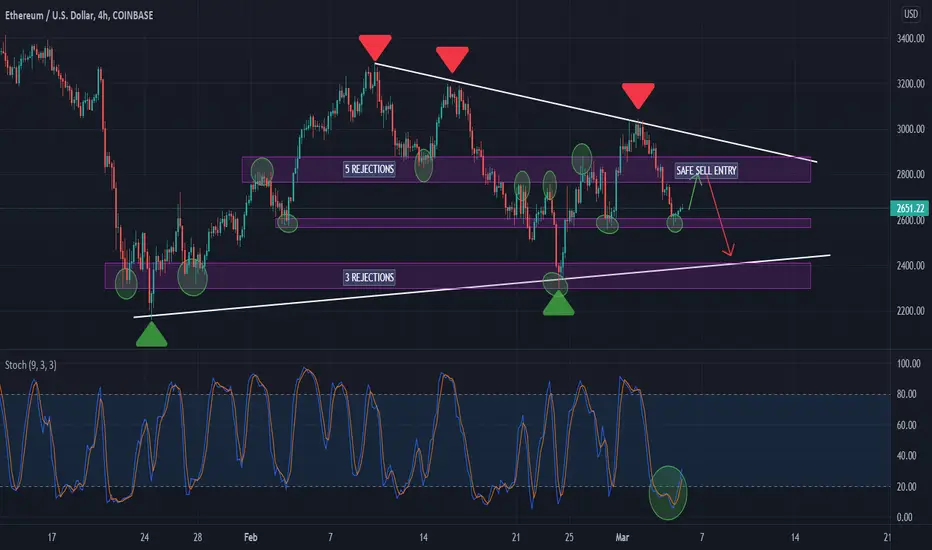Click the 60.00 stochastic scale label
This screenshot has width=932, height=550.
(908, 425)
